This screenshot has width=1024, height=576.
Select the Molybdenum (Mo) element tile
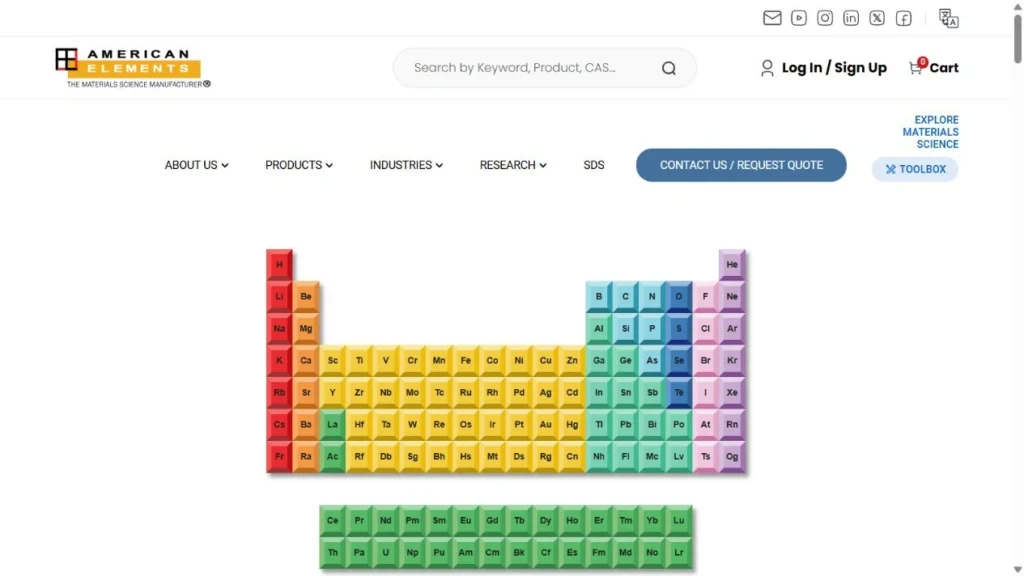[x=412, y=392]
